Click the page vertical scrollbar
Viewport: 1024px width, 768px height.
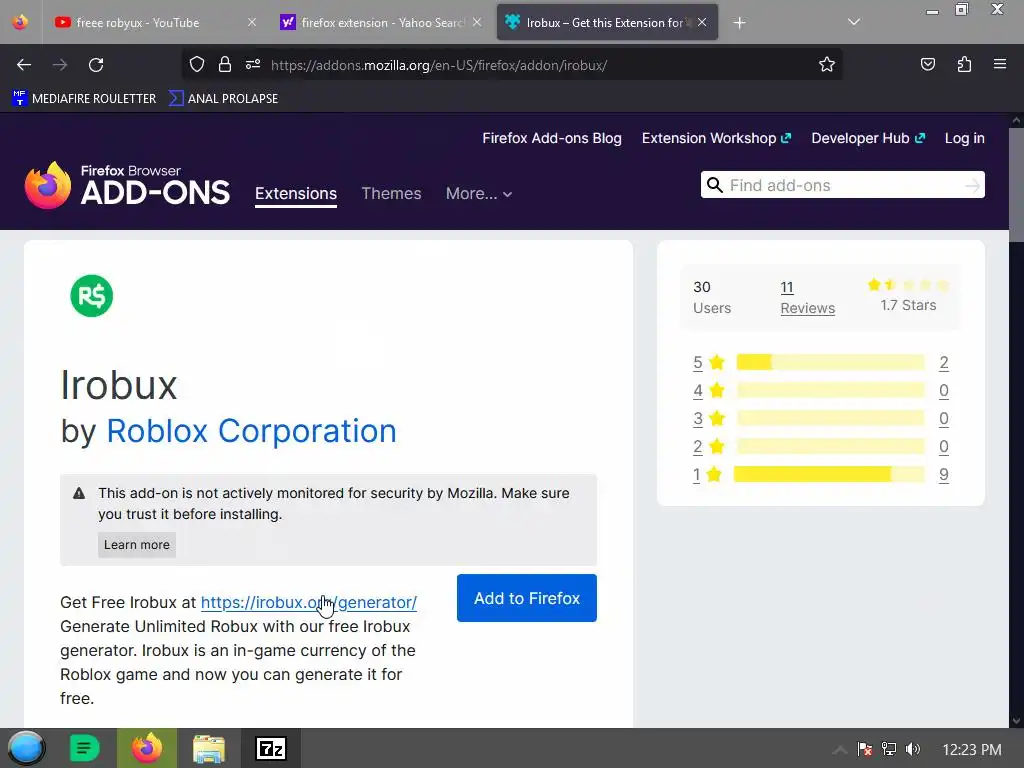(x=1016, y=186)
